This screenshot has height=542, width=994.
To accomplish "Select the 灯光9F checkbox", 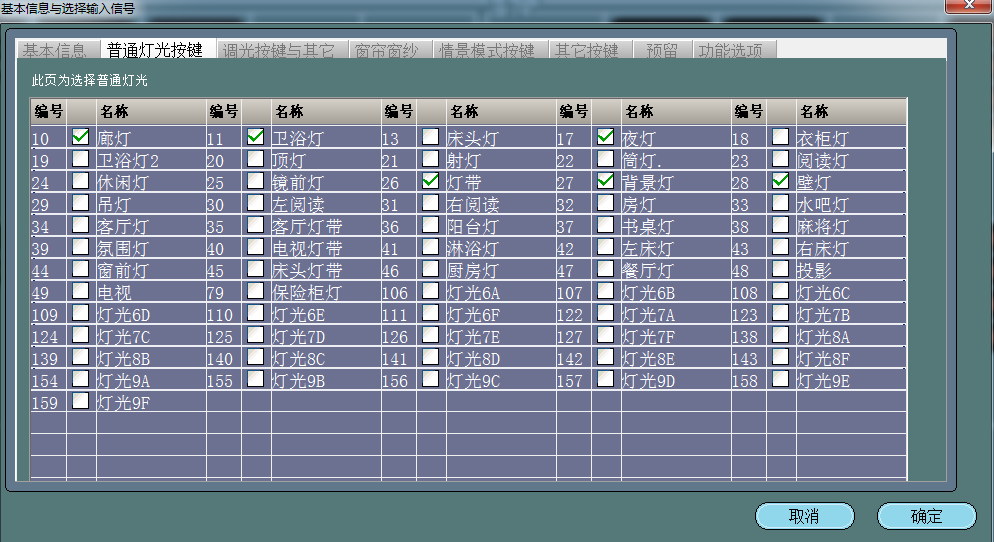I will (x=81, y=401).
